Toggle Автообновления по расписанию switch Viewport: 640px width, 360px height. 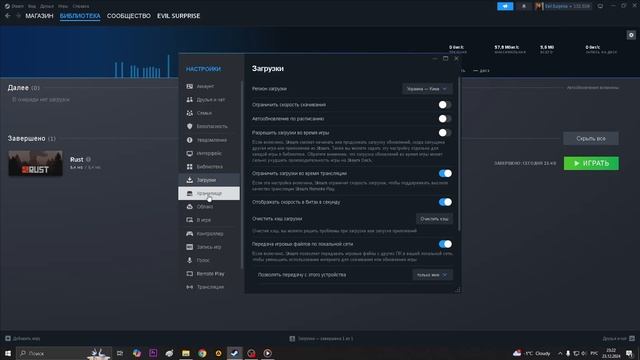click(x=444, y=119)
